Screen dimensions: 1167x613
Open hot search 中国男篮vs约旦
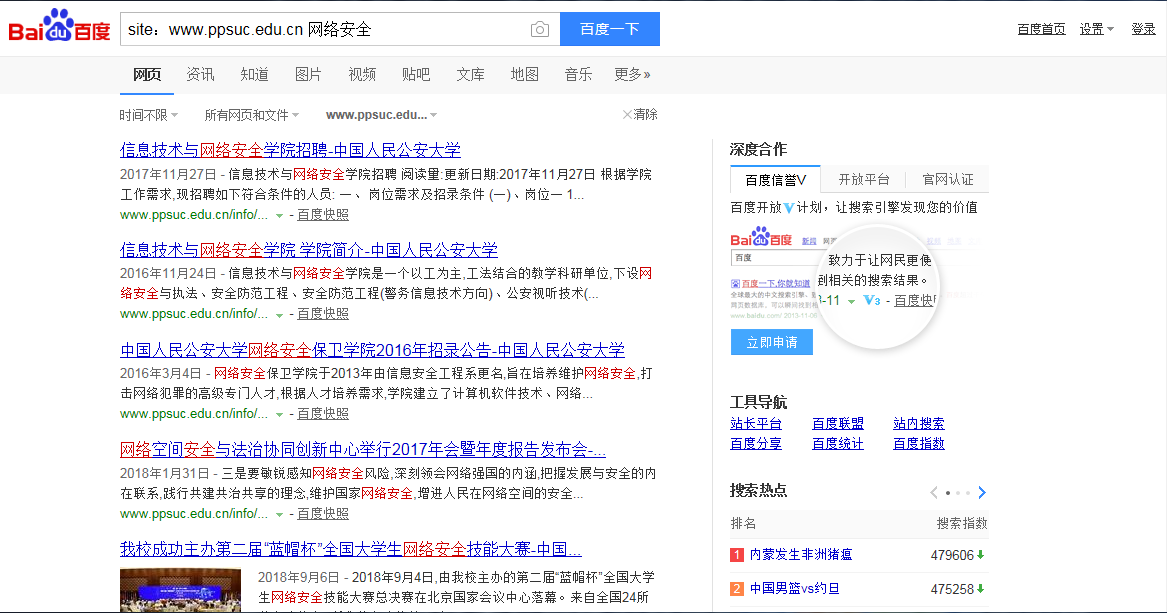(794, 588)
